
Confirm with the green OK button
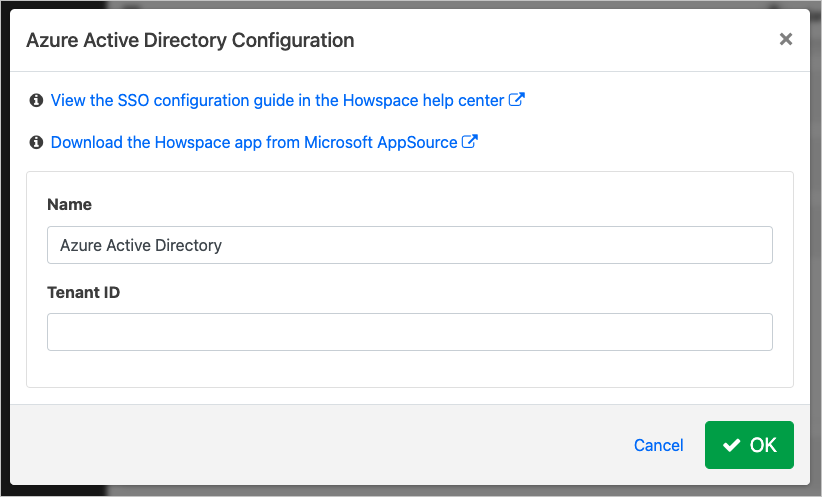pyautogui.click(x=749, y=445)
